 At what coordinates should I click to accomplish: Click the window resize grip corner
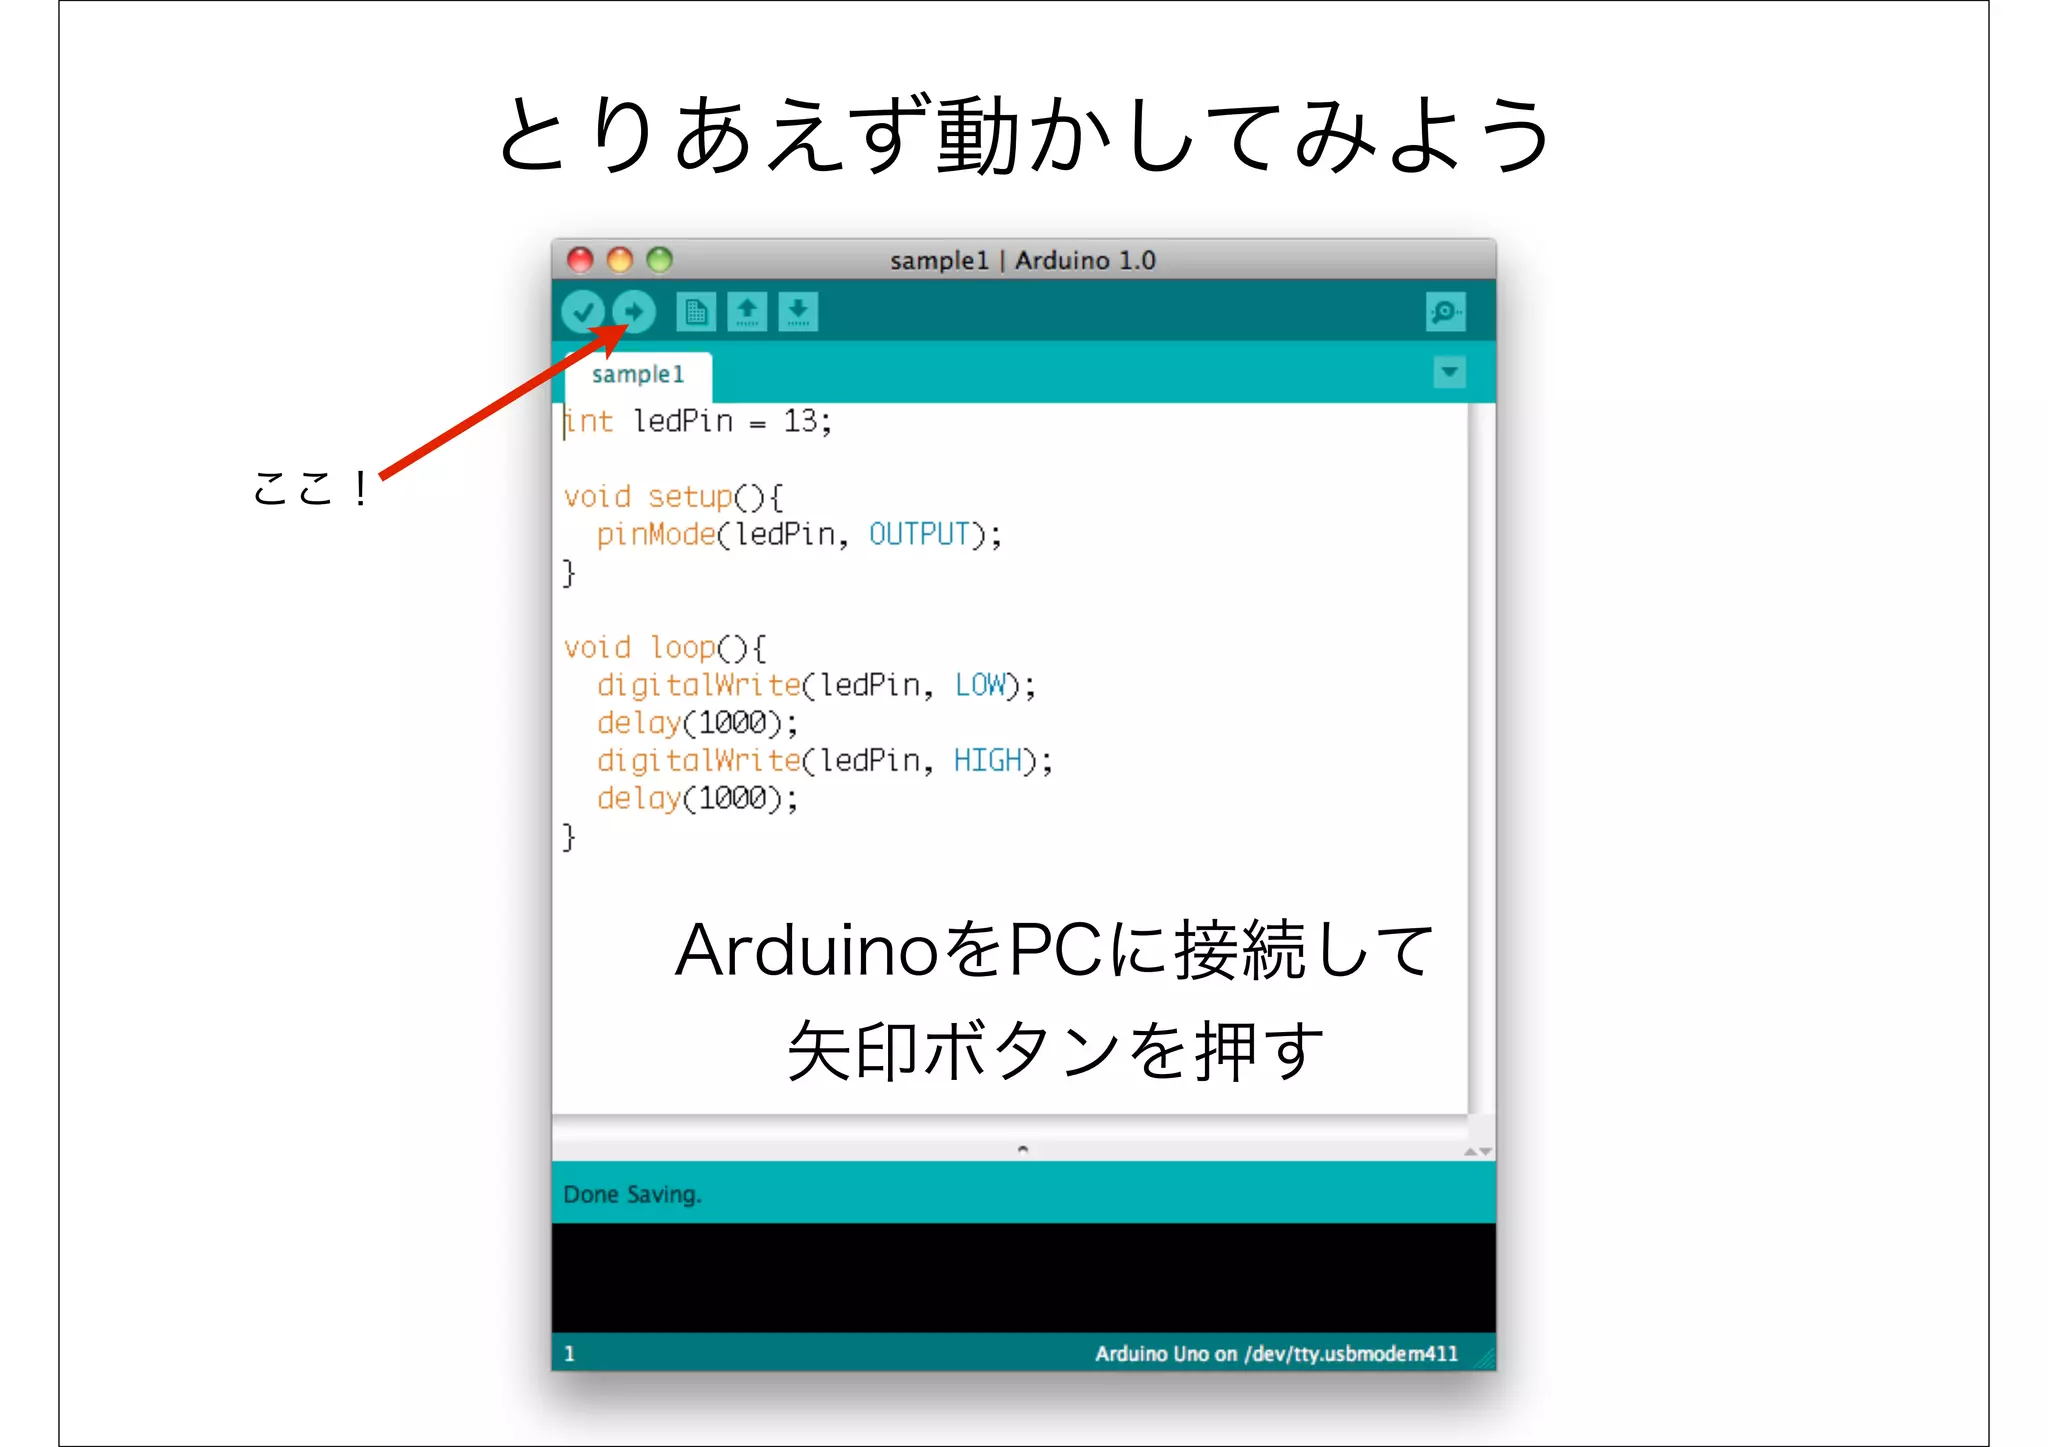click(x=1486, y=1359)
